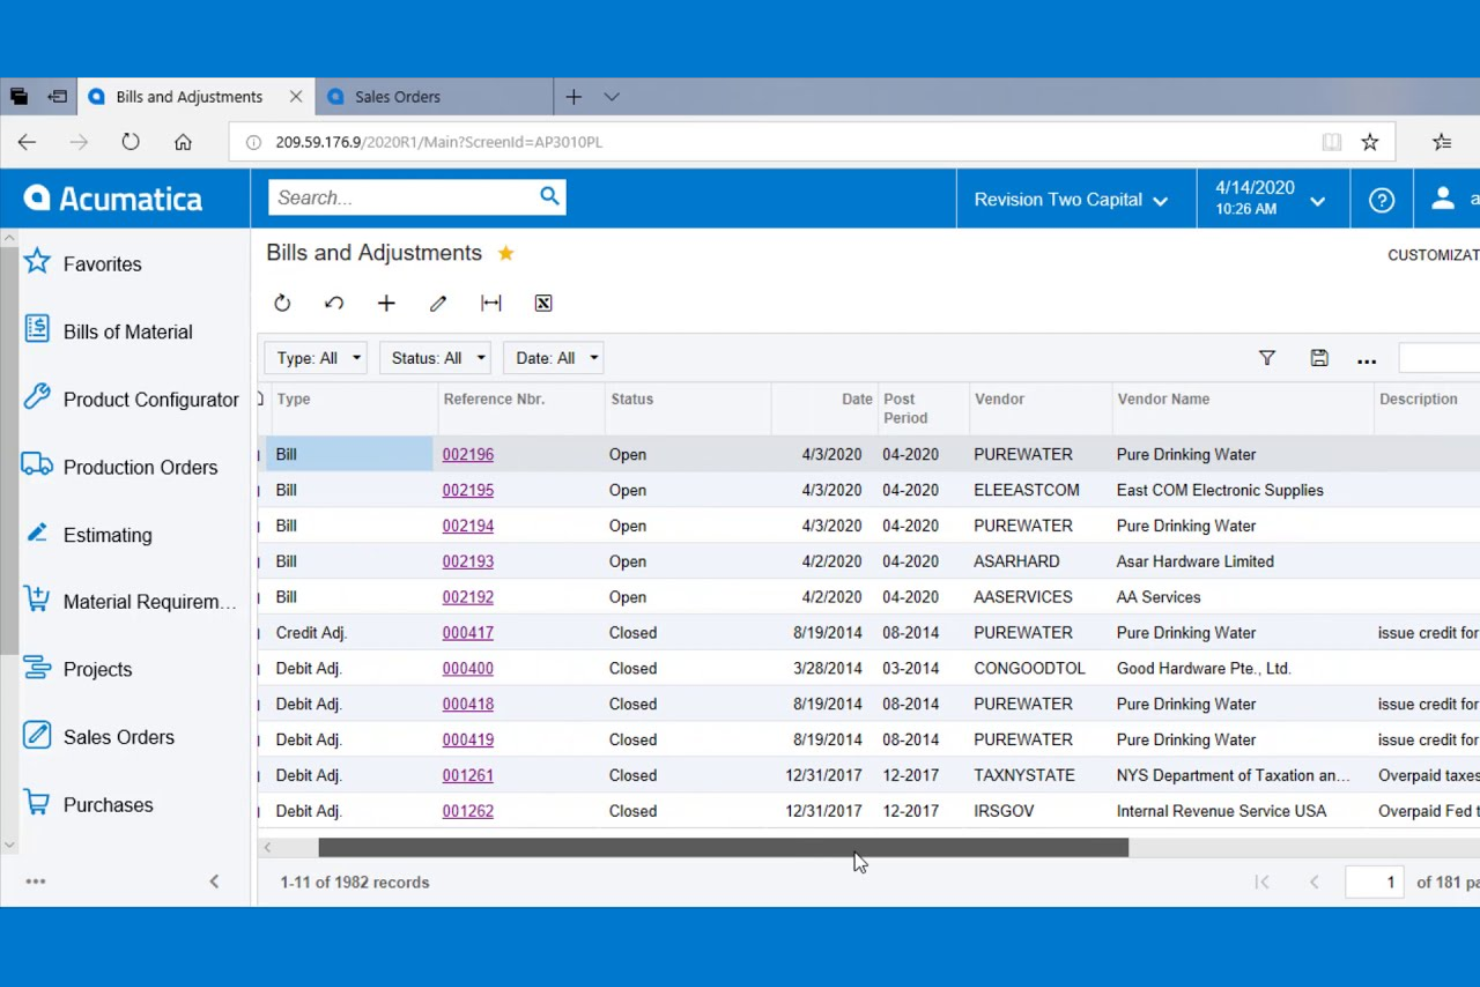This screenshot has width=1480, height=987.
Task: Sort by the Vendor Name column header
Action: (x=1163, y=399)
